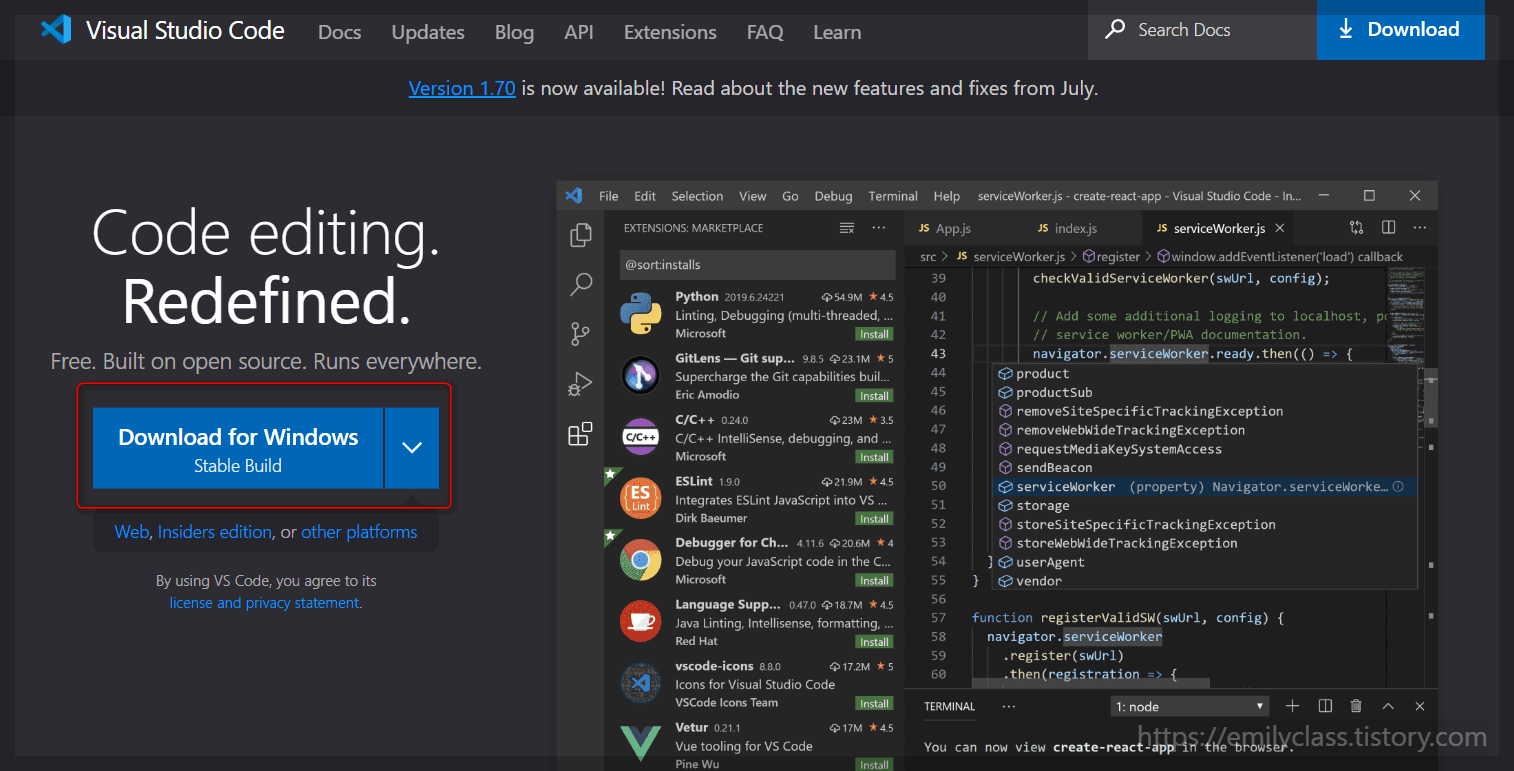This screenshot has height=771, width=1514.
Task: Click Install for the Python extension
Action: tap(875, 334)
